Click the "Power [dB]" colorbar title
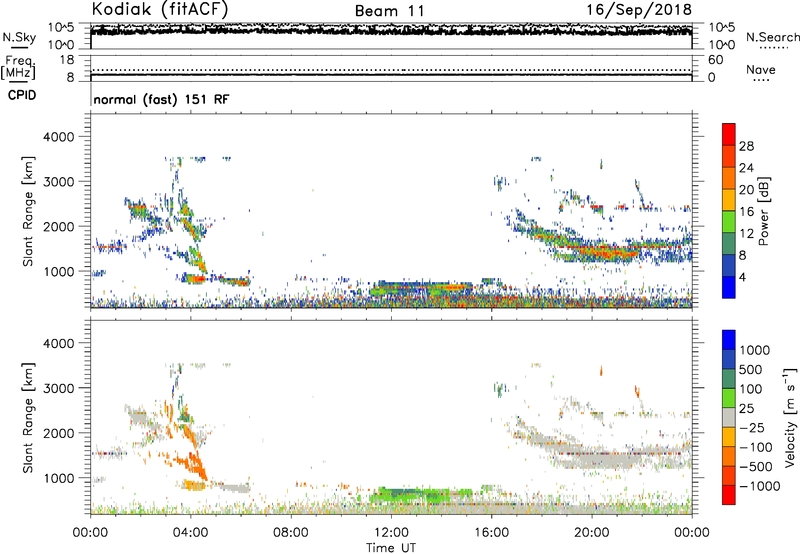This screenshot has width=800, height=554. (764, 211)
